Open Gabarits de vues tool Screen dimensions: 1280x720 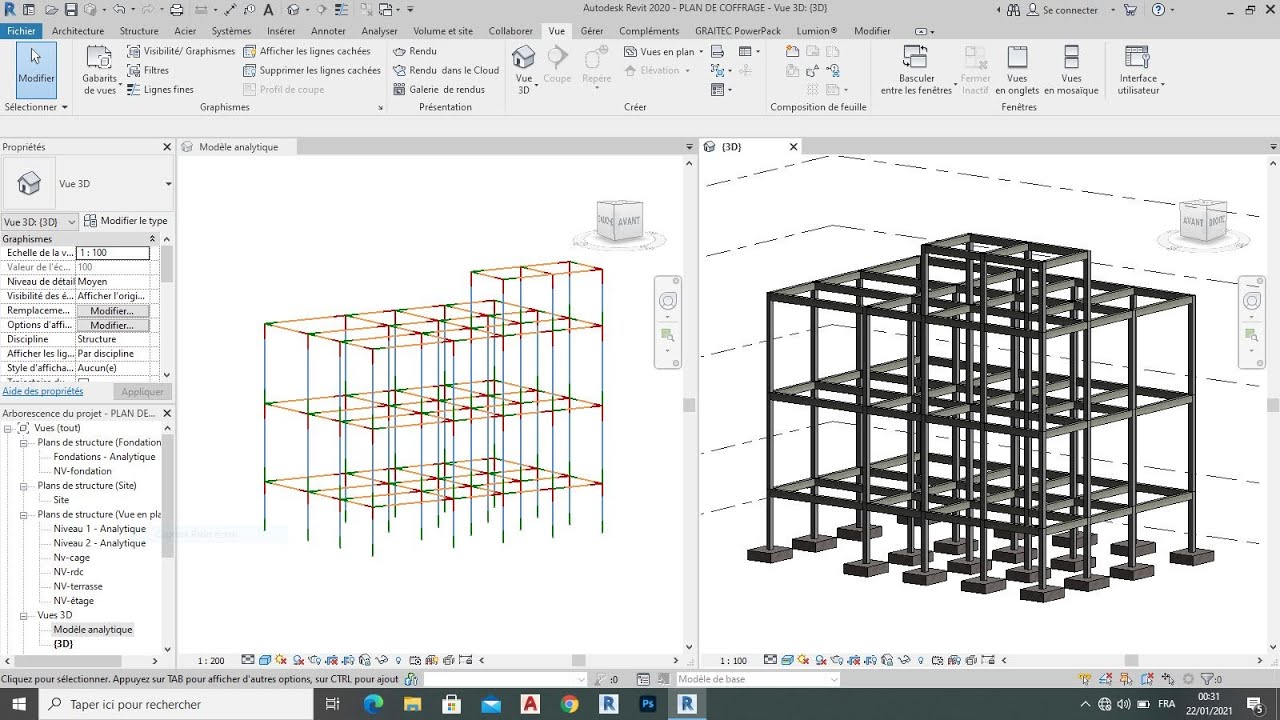point(99,70)
